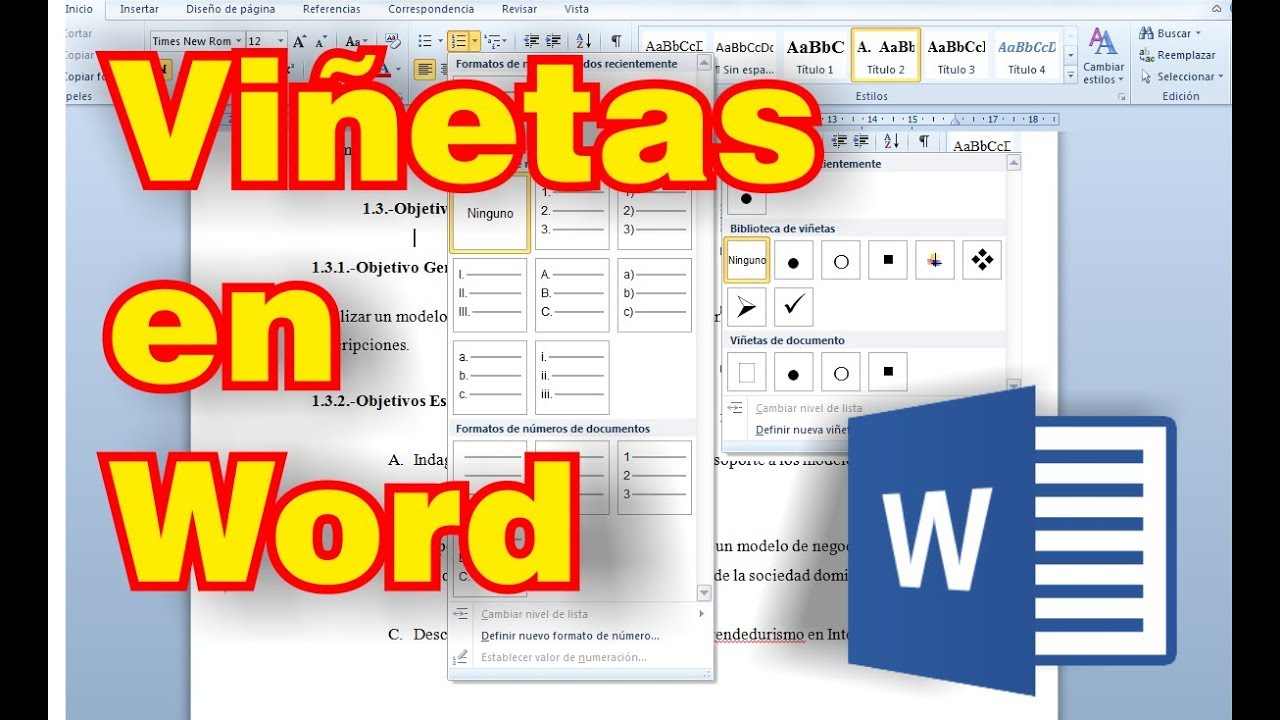Apply the Título 4 style

(x=1027, y=55)
